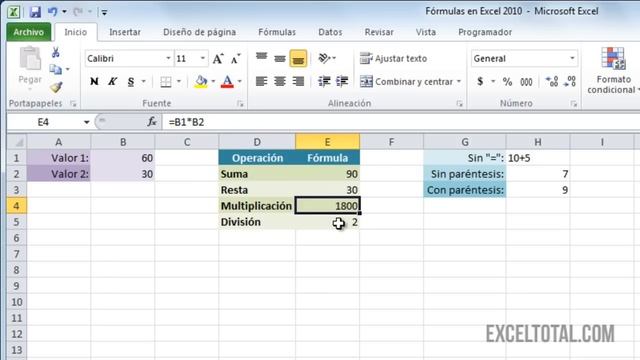Screen dimensions: 640x360
Task: Apply accounting dollar number format
Action: pyautogui.click(x=480, y=82)
